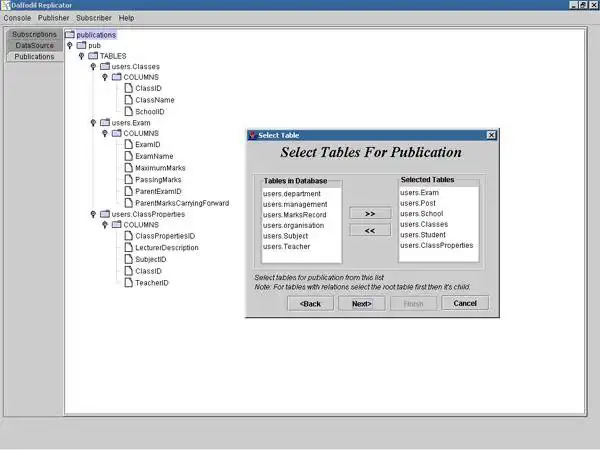The width and height of the screenshot is (600, 450).
Task: Click the PassingMarks column file icon
Action: [129, 179]
